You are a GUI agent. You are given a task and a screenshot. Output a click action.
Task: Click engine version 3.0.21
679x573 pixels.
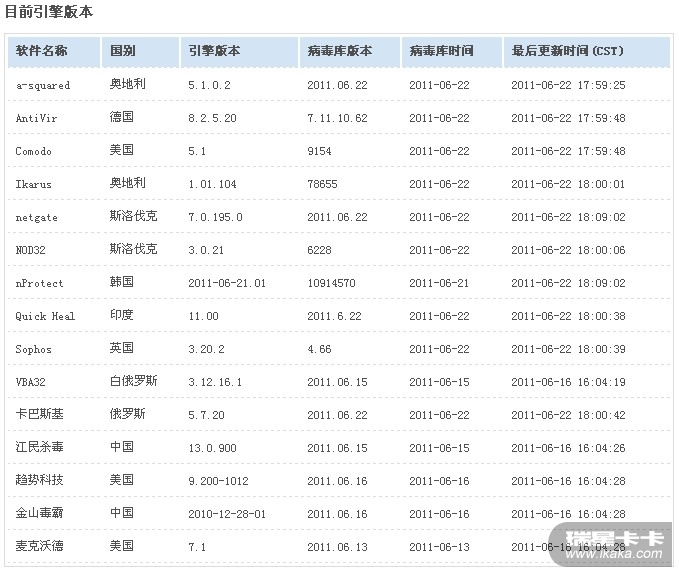[206, 250]
